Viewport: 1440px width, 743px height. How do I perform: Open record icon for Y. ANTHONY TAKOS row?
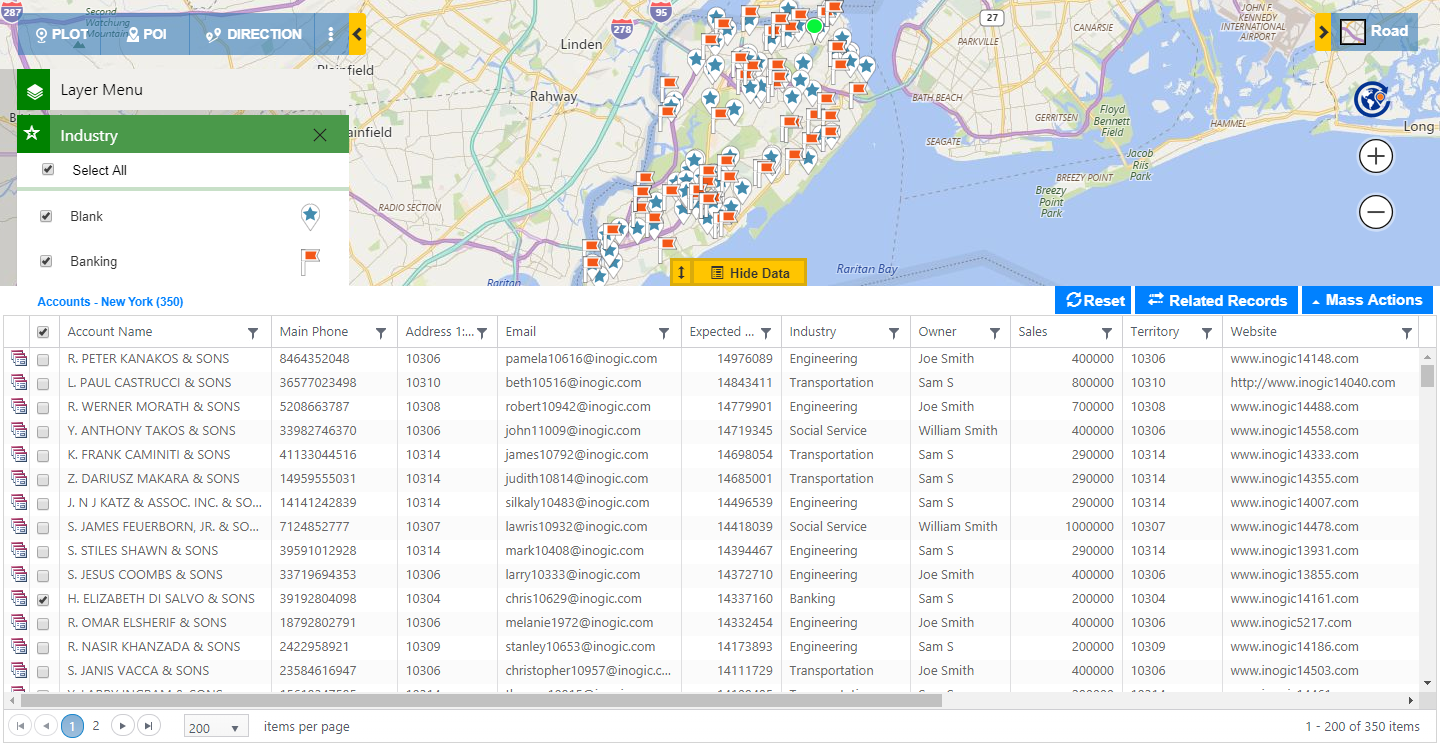[19, 430]
